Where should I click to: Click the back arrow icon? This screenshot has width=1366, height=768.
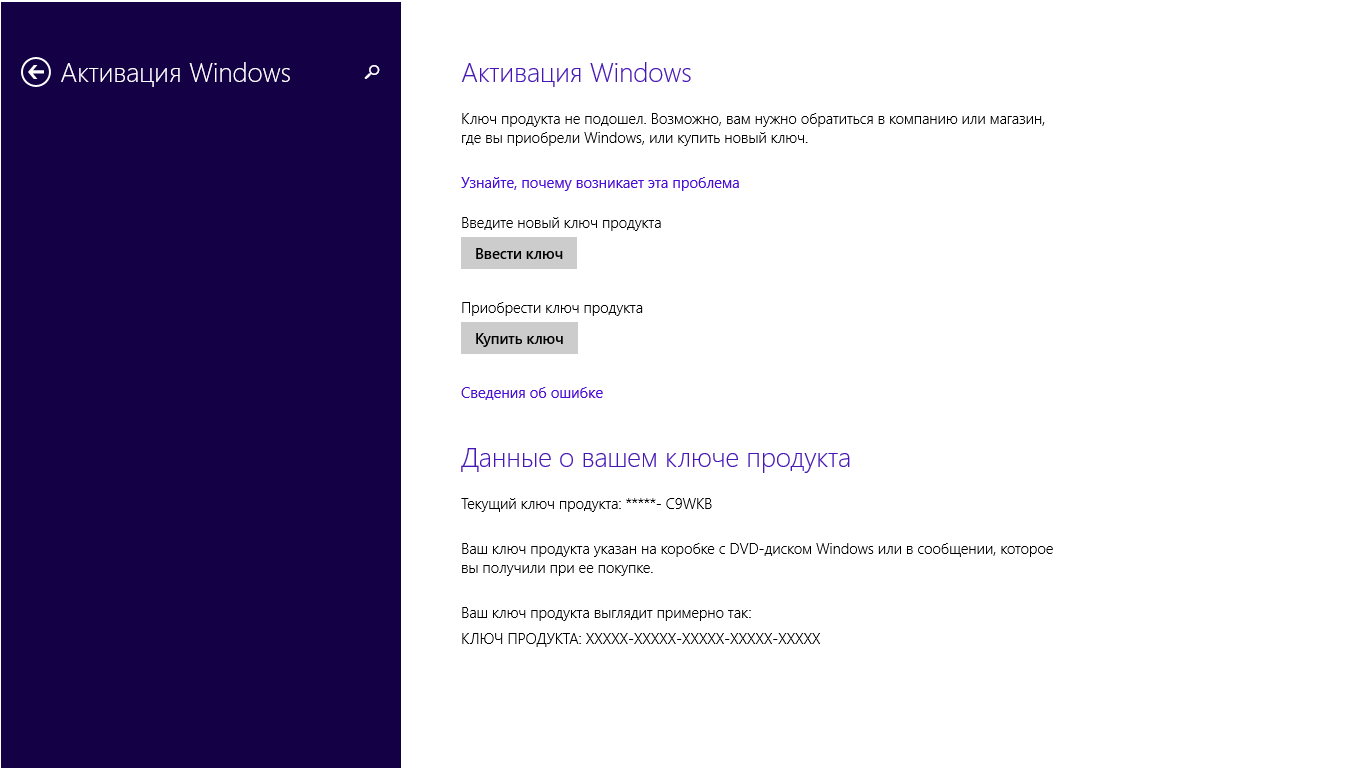point(36,73)
